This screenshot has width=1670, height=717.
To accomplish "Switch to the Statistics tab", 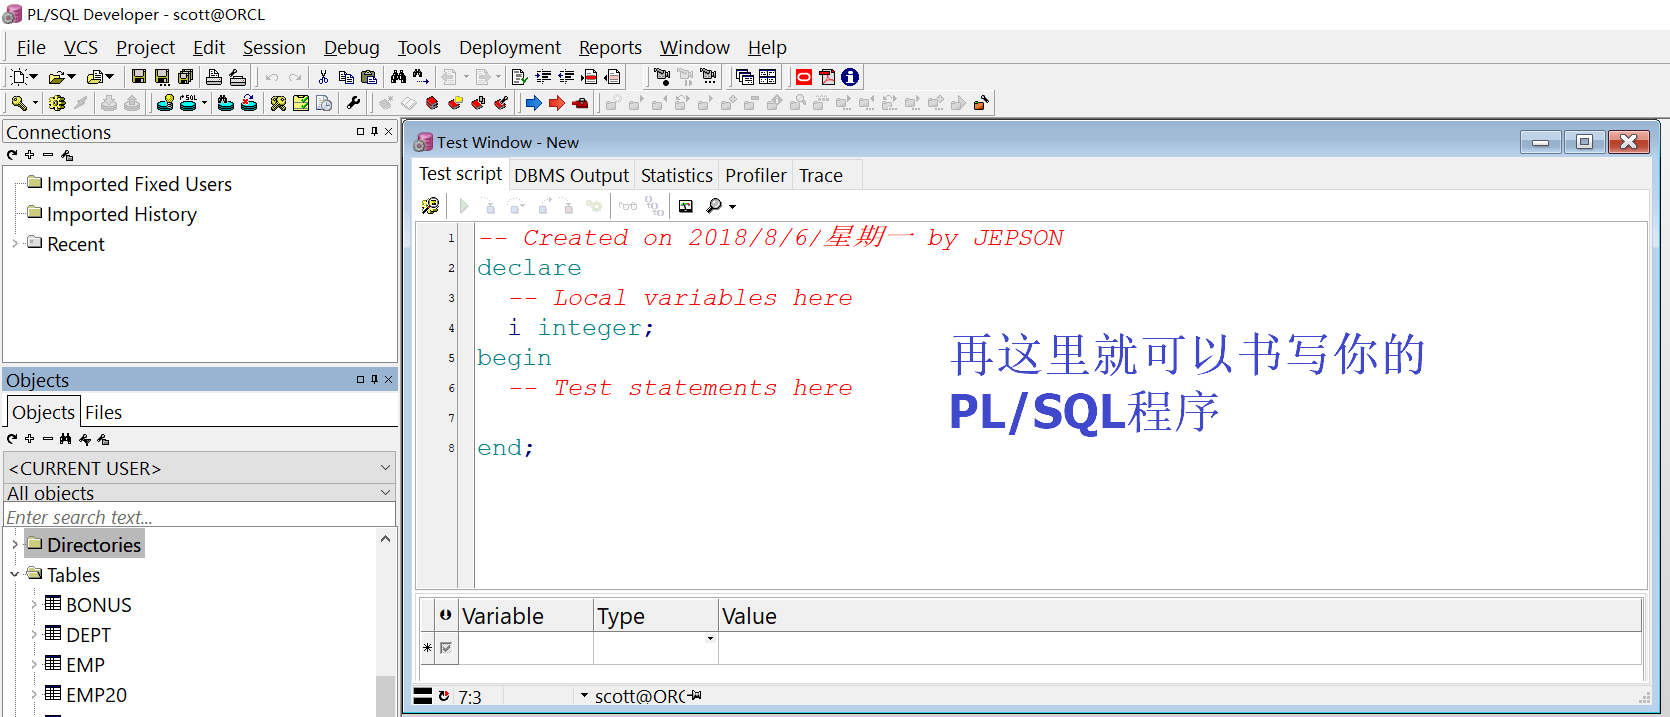I will tap(677, 175).
